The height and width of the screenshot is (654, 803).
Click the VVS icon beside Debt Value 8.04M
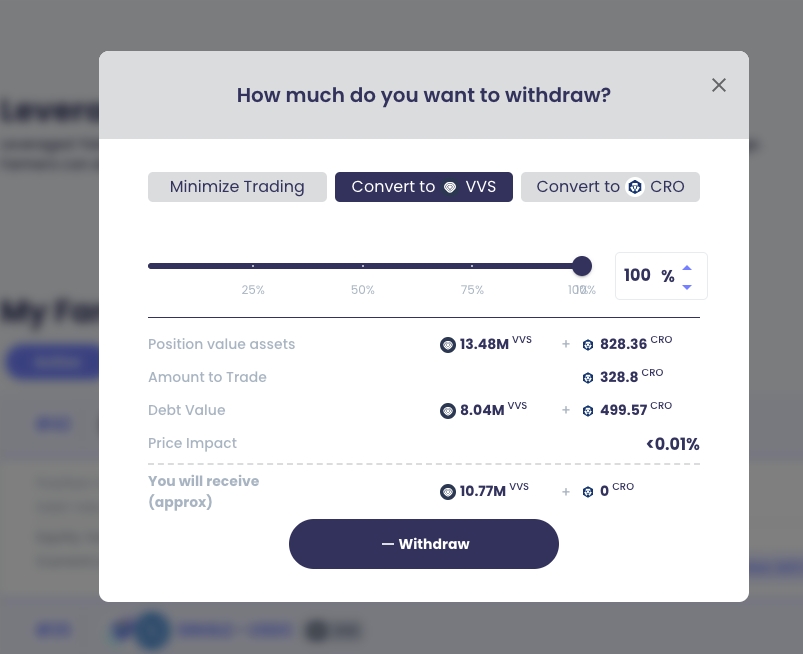tap(448, 411)
